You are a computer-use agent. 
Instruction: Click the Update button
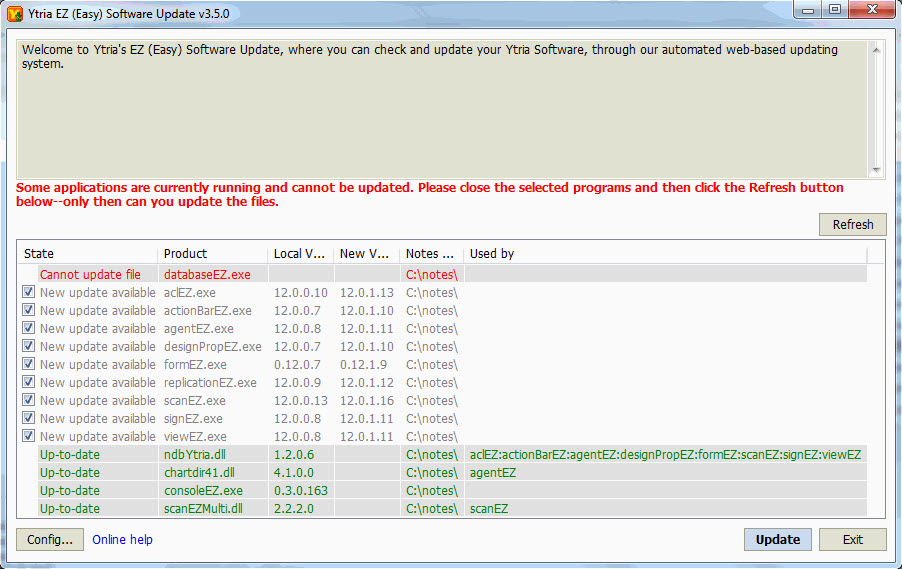click(x=777, y=540)
